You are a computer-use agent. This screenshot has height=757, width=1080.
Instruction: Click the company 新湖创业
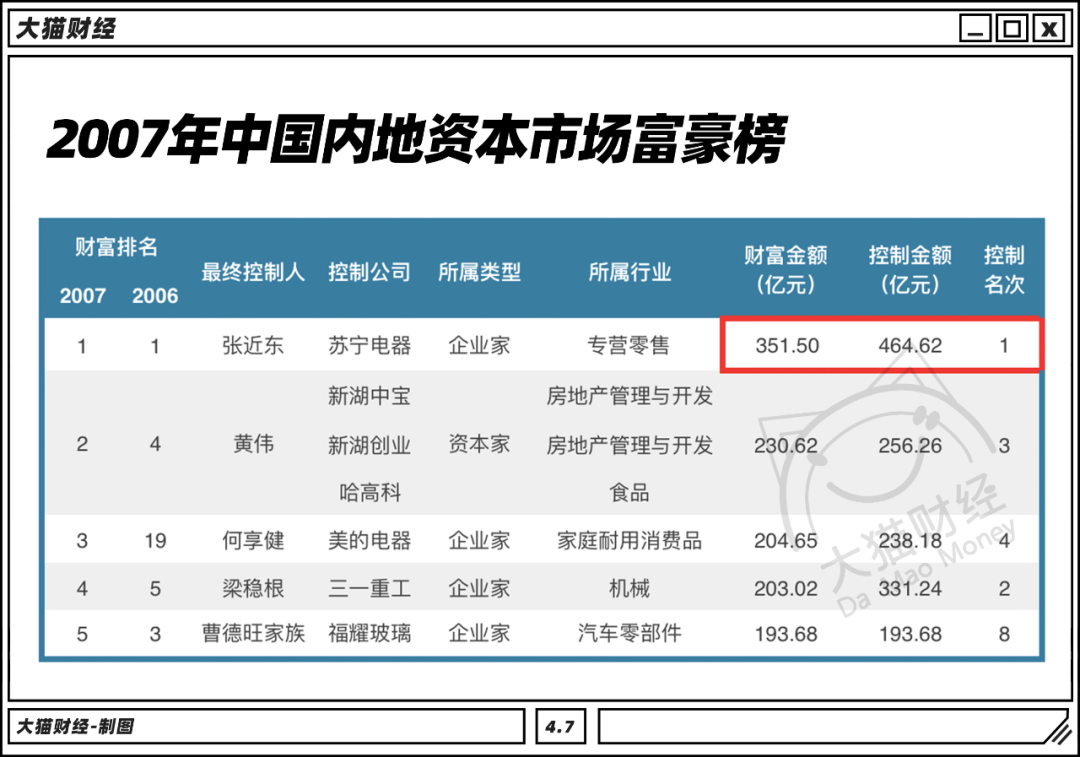[x=369, y=446]
